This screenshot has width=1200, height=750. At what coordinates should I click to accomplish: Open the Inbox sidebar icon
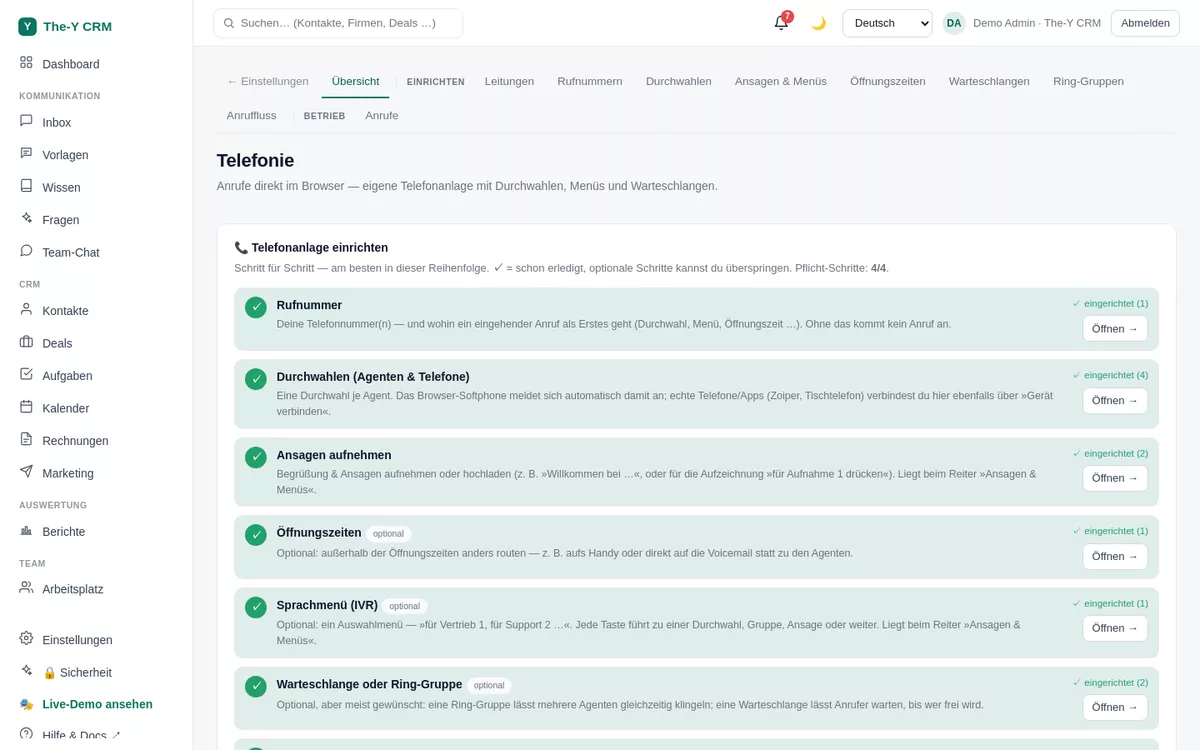(x=26, y=121)
